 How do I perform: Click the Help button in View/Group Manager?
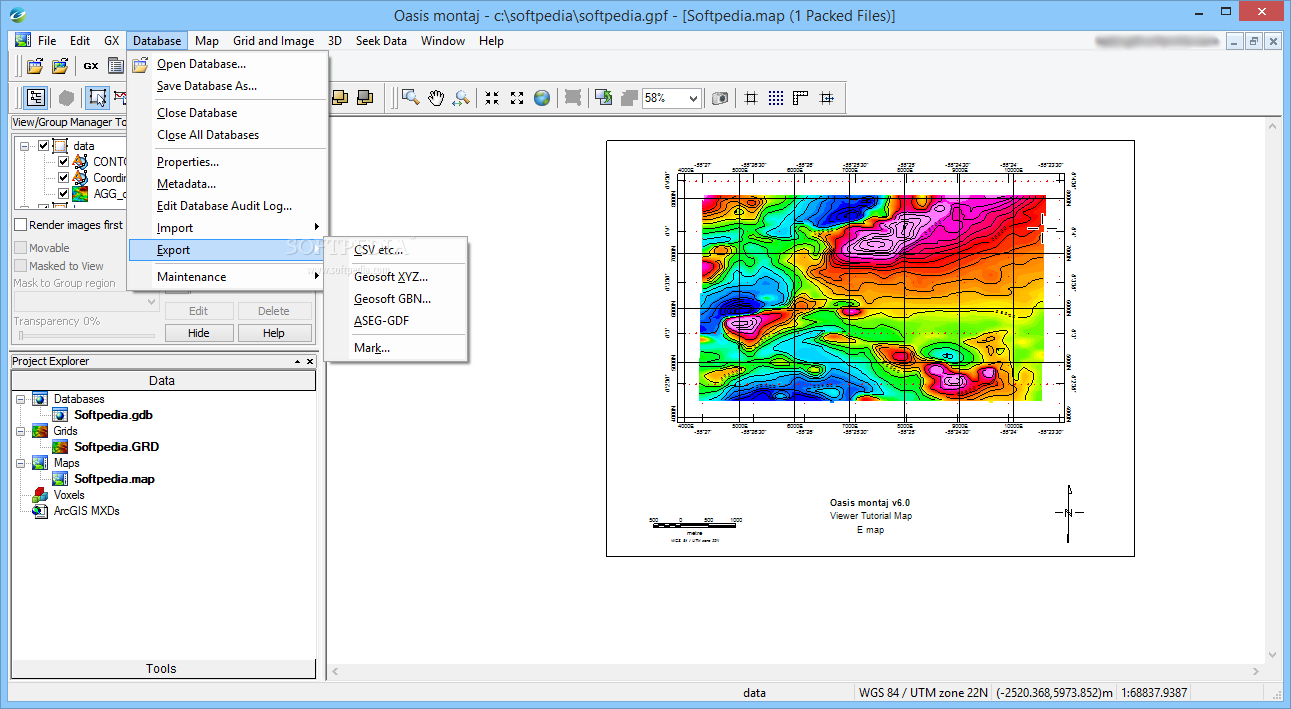click(x=274, y=333)
